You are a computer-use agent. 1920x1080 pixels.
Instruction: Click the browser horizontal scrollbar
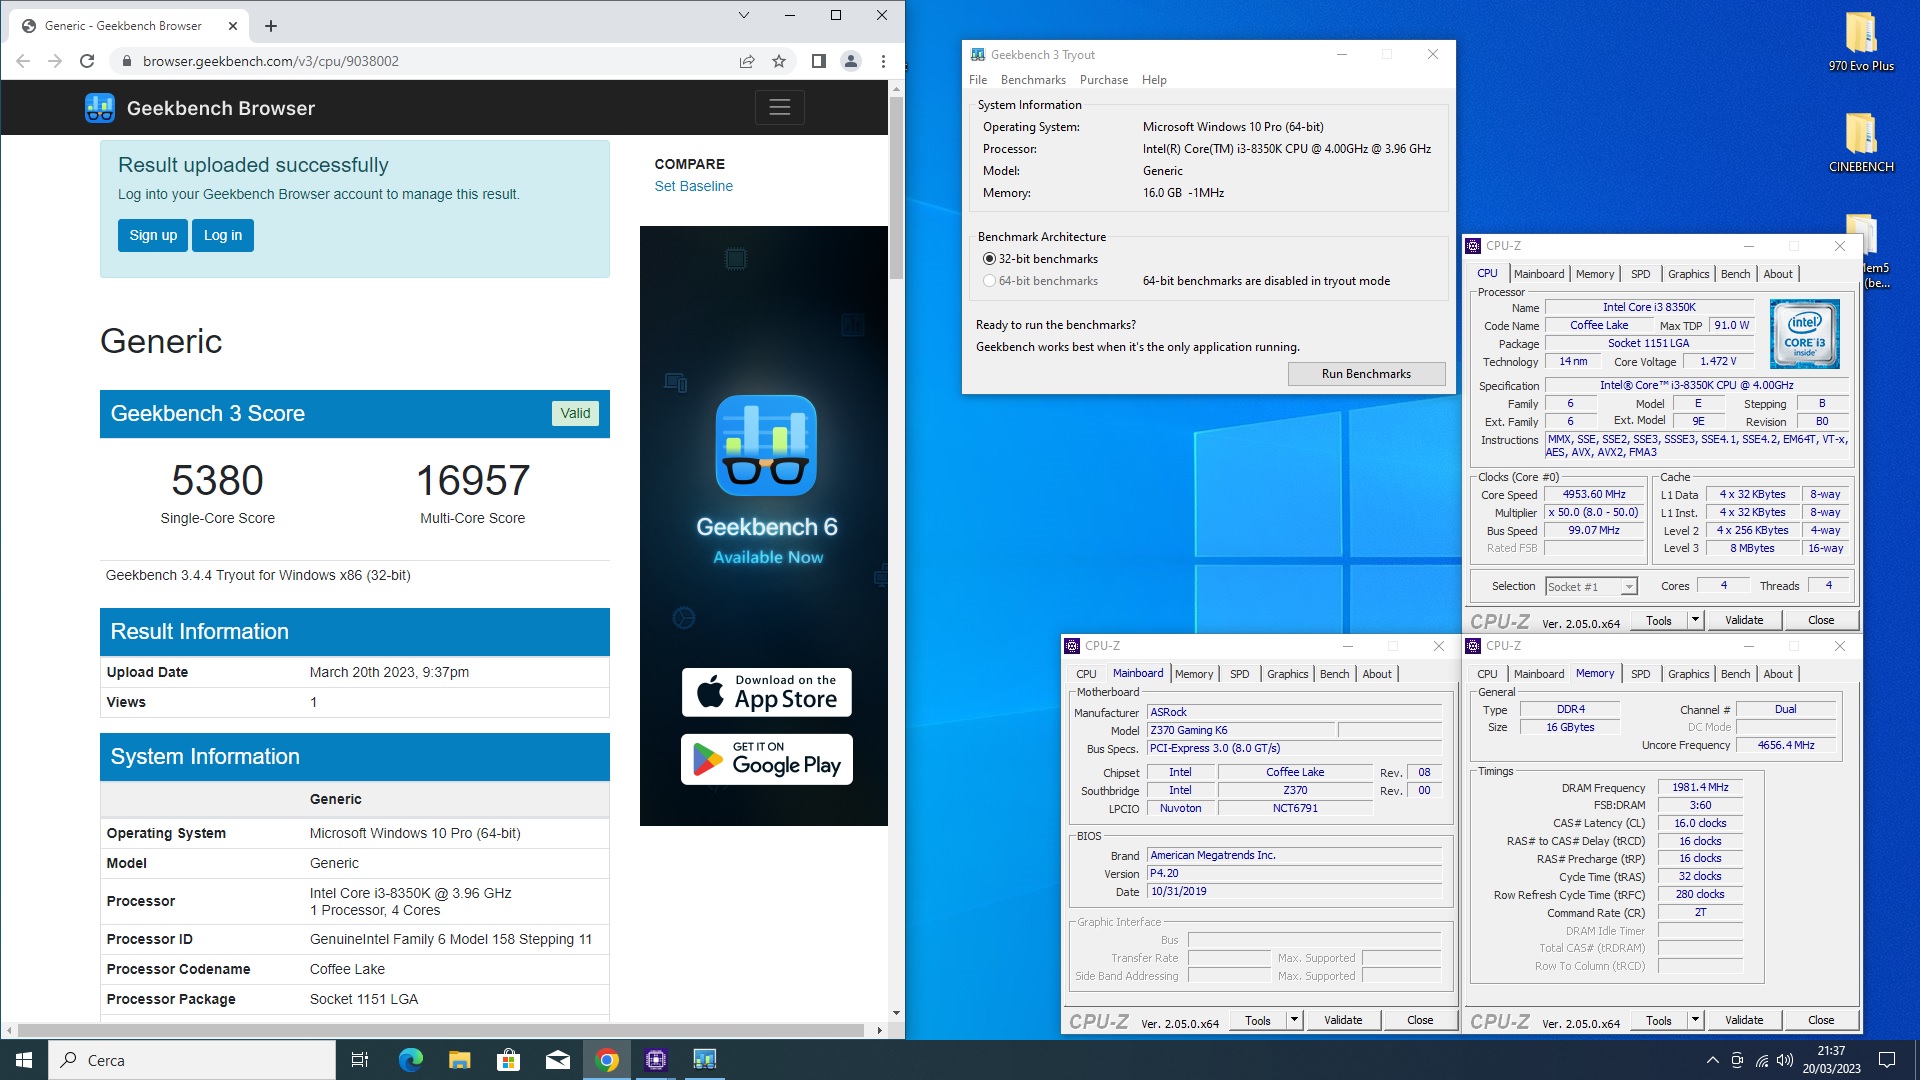[x=440, y=1030]
